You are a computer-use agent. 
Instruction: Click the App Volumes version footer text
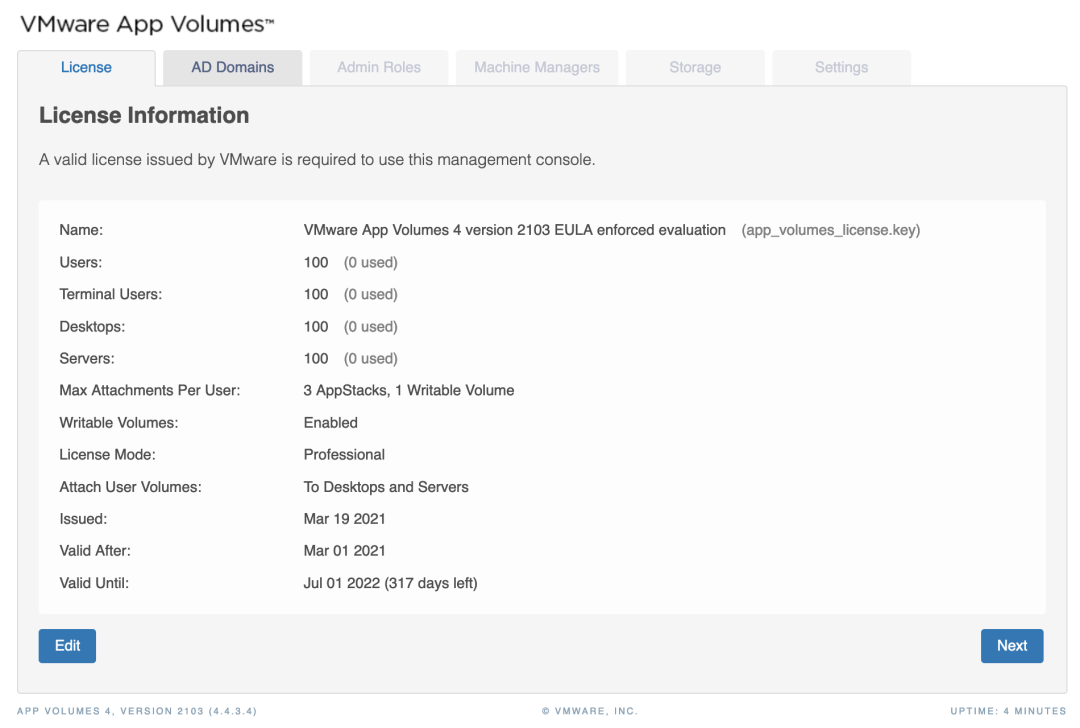click(137, 711)
